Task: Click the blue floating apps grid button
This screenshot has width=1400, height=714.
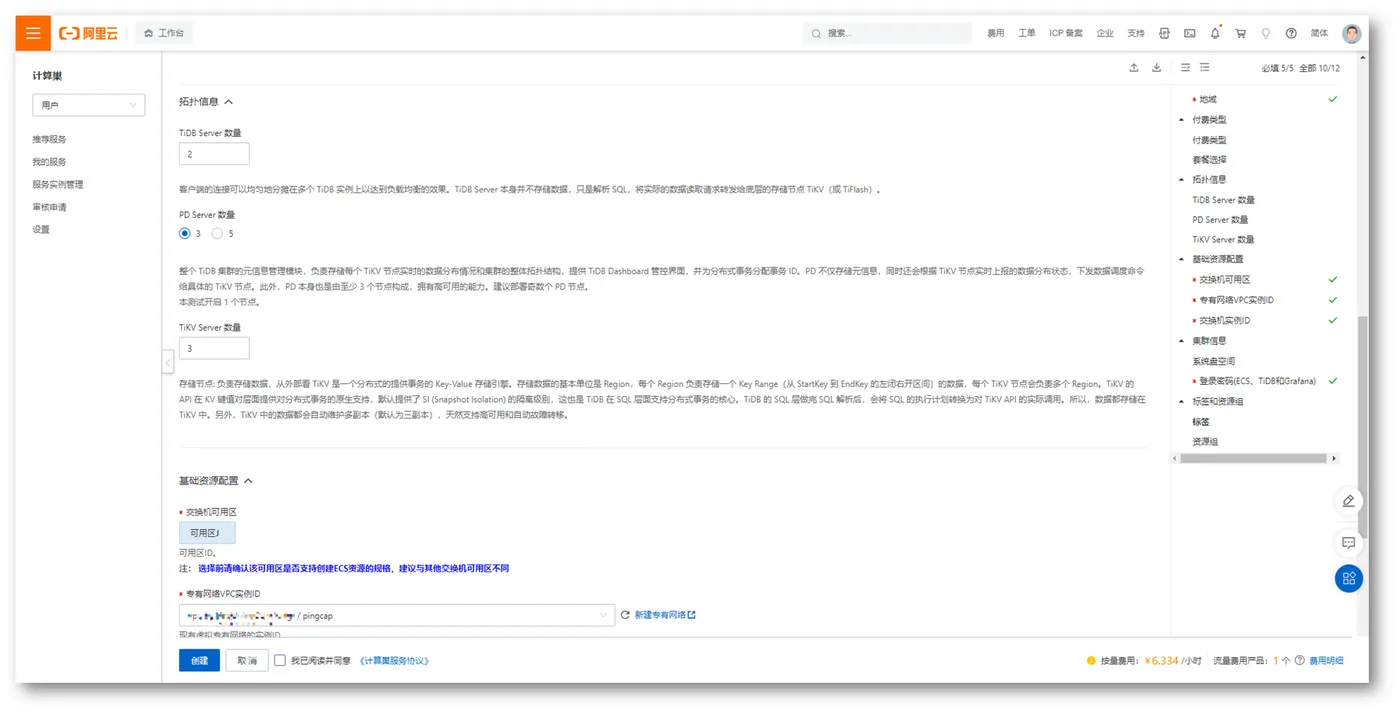Action: 1349,578
